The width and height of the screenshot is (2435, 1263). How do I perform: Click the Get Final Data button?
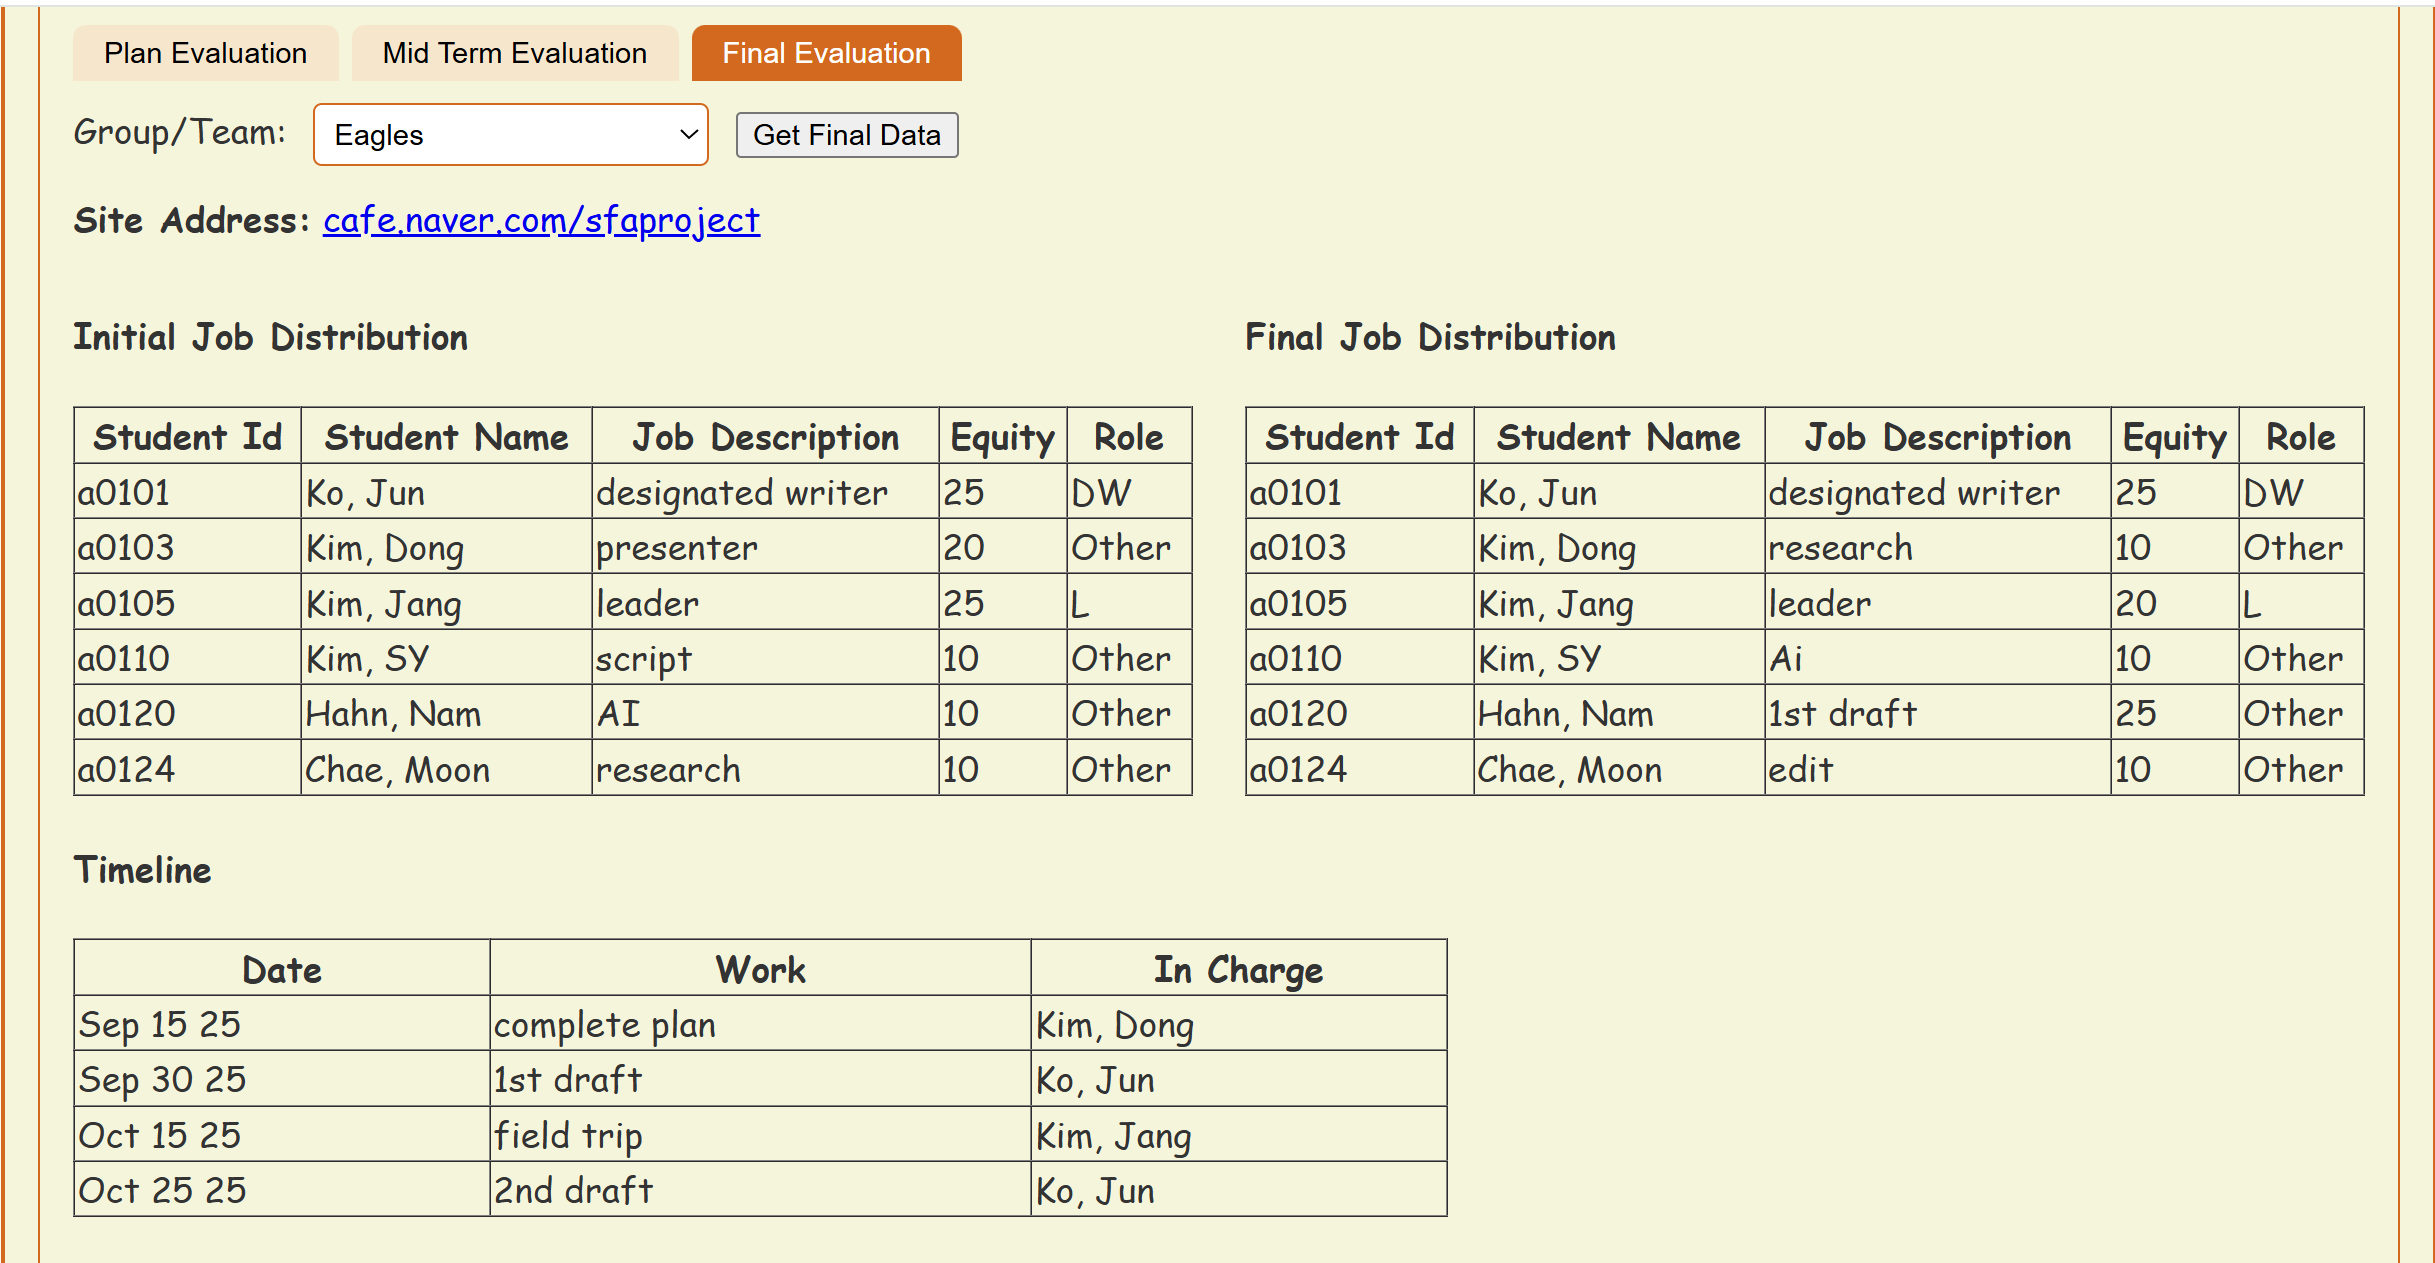pos(846,135)
